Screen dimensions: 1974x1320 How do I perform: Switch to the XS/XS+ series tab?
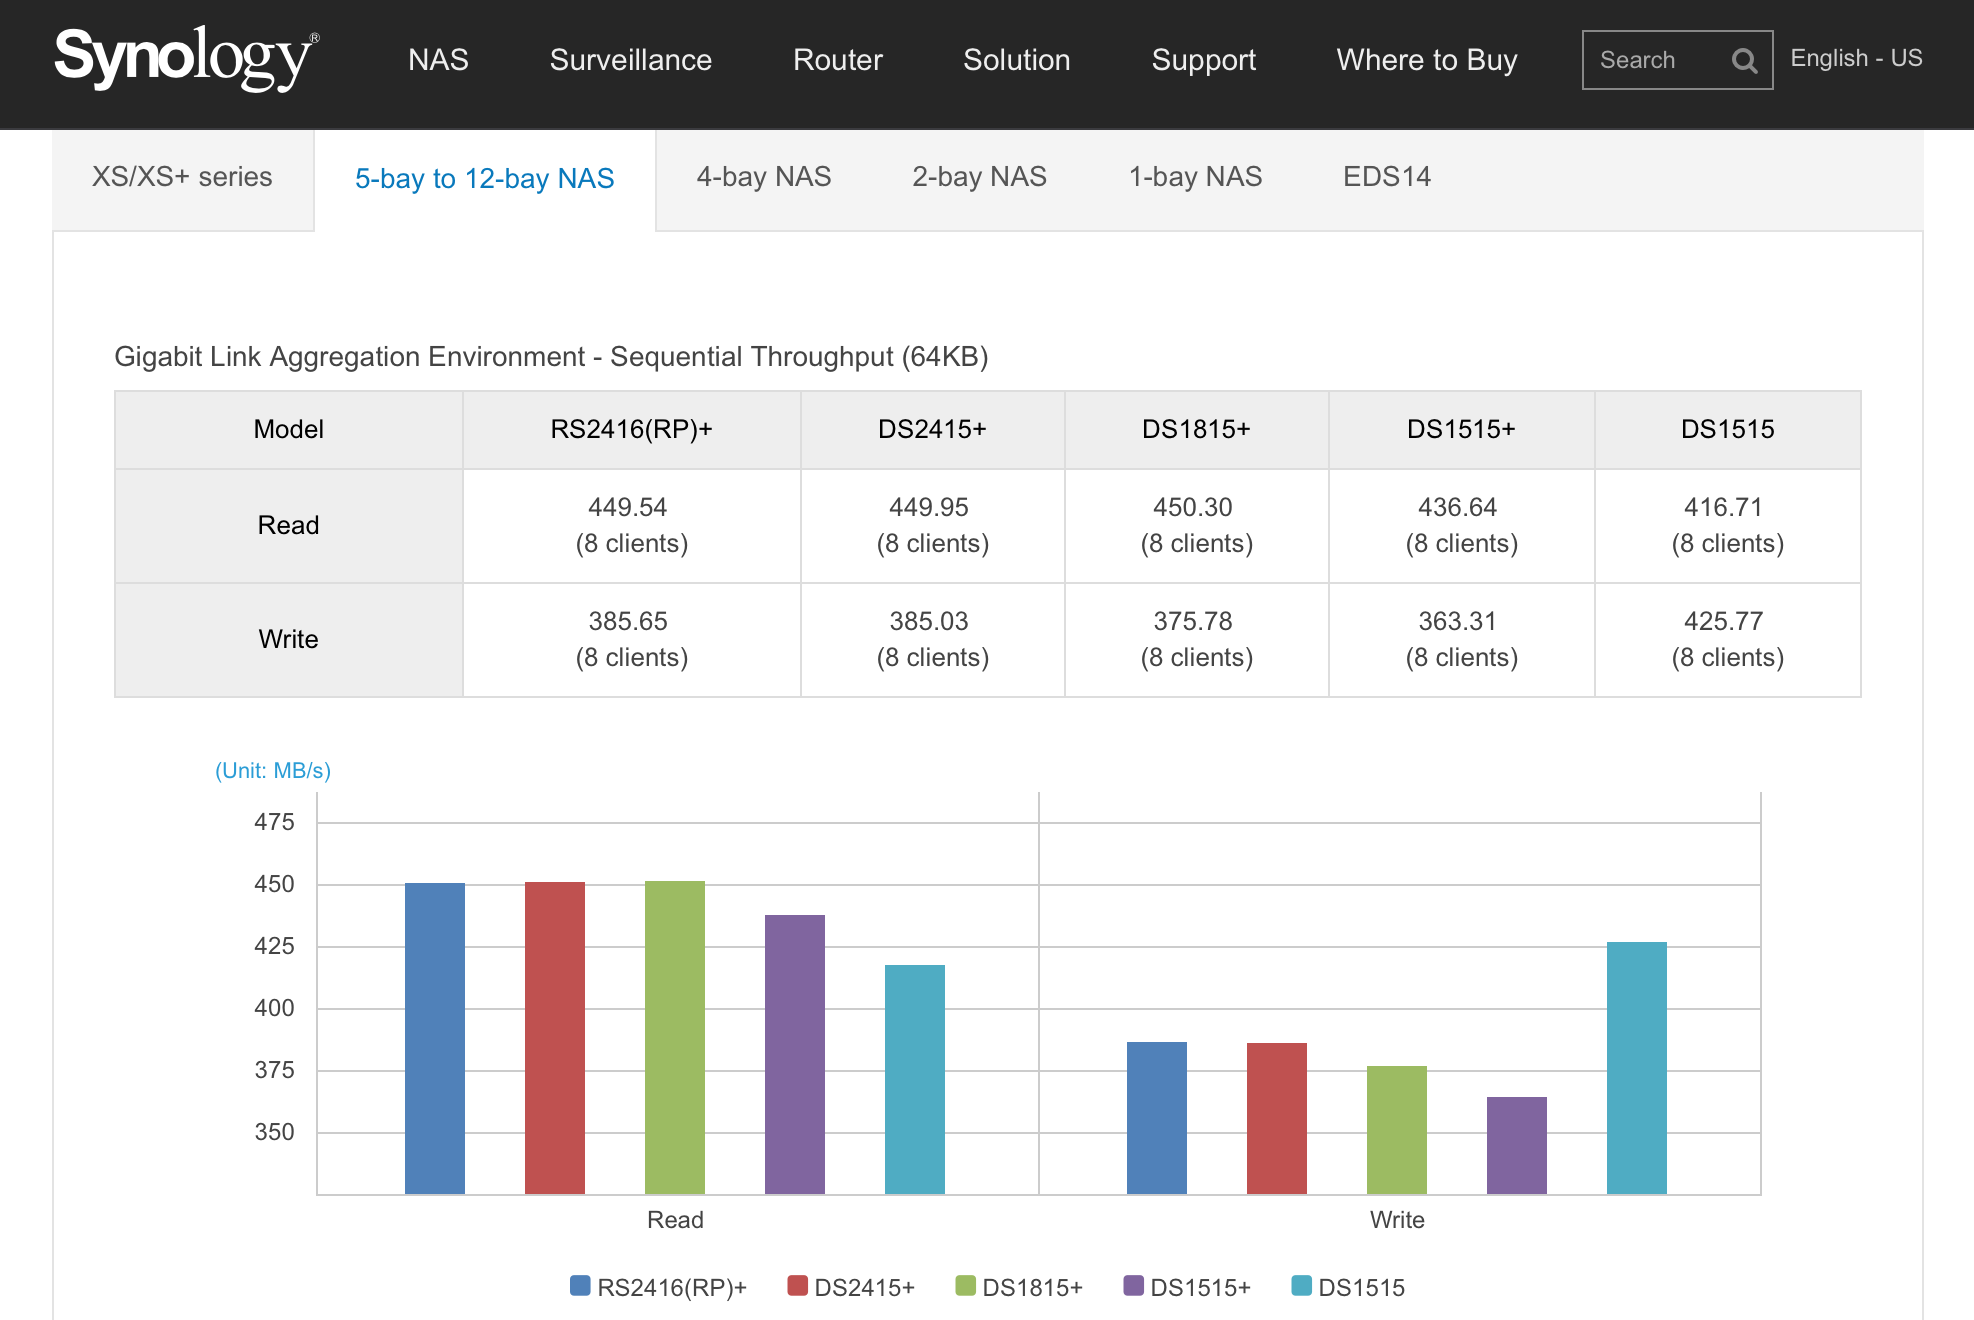pos(182,178)
